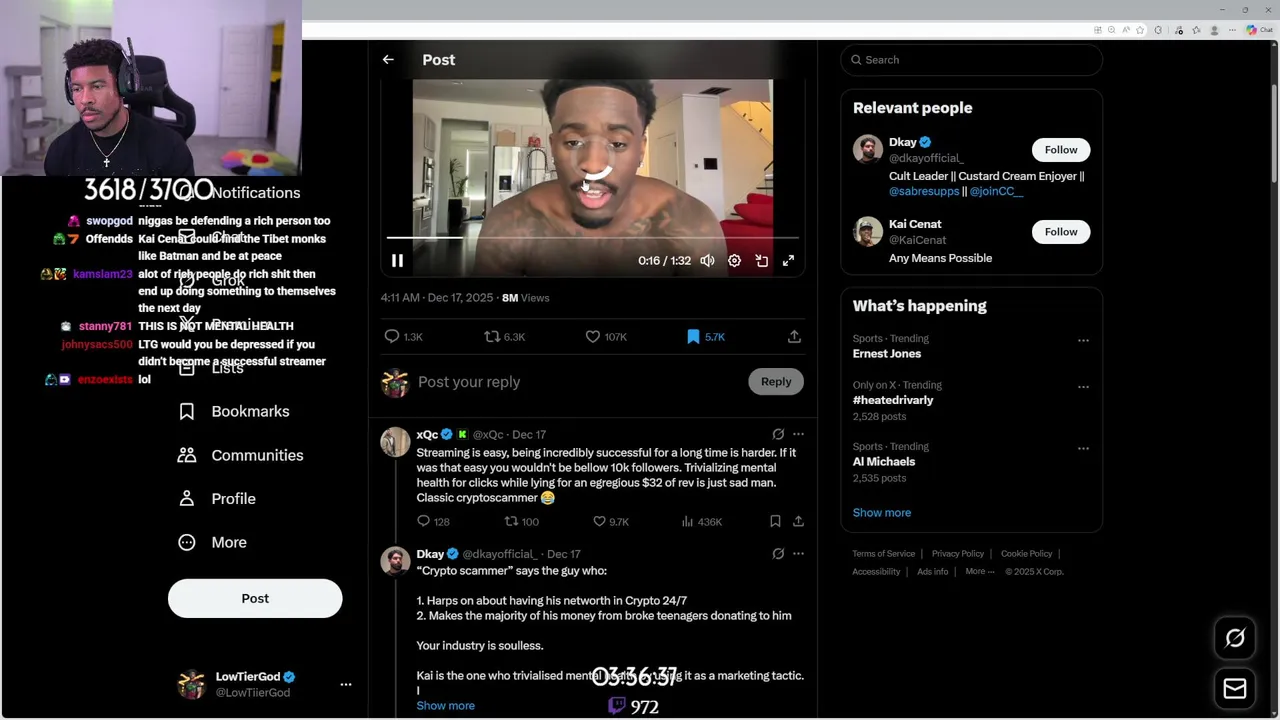Open options for Ernest Jones trend

click(1083, 341)
